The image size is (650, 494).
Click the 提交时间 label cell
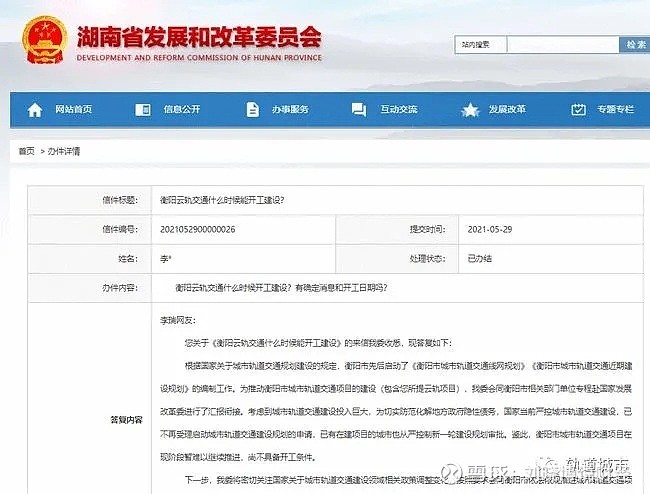click(x=397, y=229)
